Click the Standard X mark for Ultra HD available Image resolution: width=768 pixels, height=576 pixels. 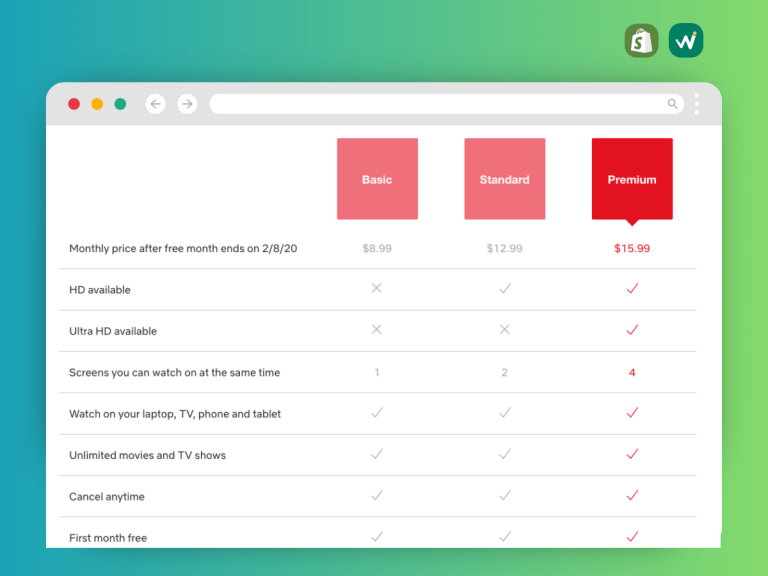coord(504,329)
